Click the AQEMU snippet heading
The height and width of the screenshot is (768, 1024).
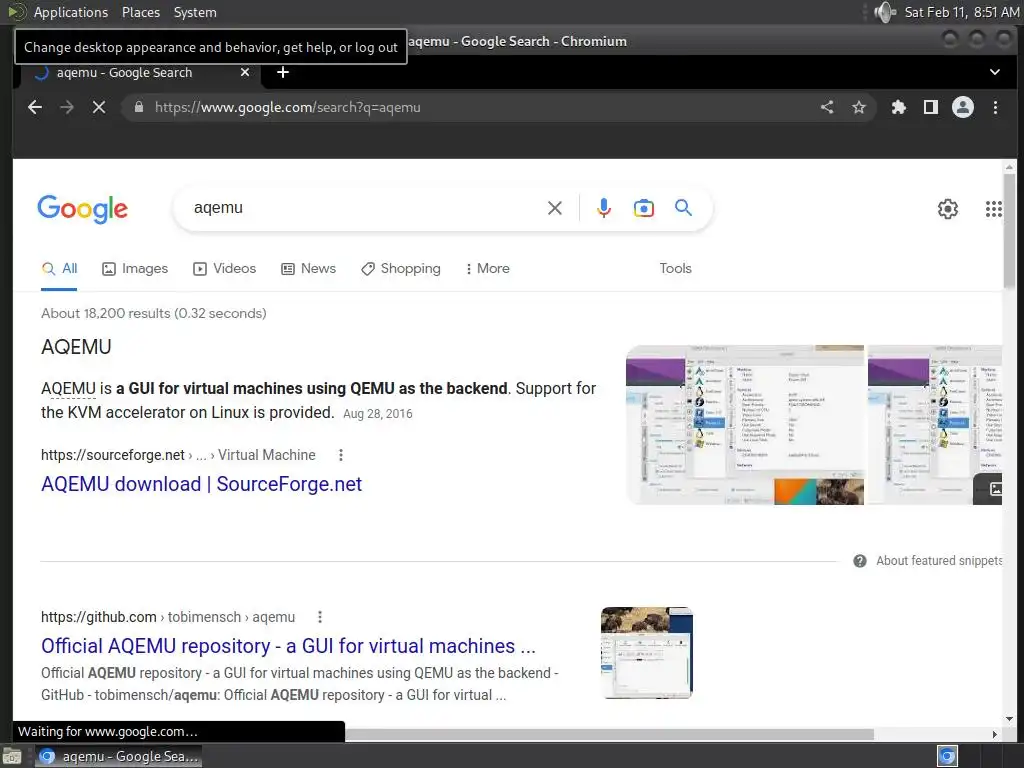click(x=76, y=347)
